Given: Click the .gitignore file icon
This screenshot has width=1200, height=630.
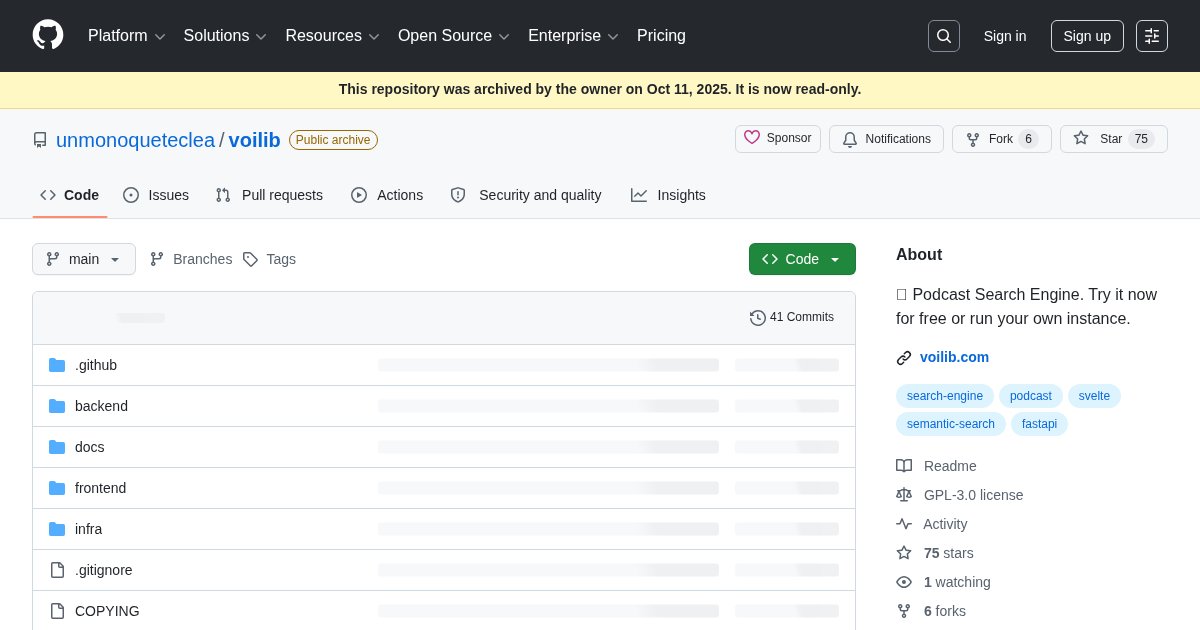Looking at the screenshot, I should [57, 570].
